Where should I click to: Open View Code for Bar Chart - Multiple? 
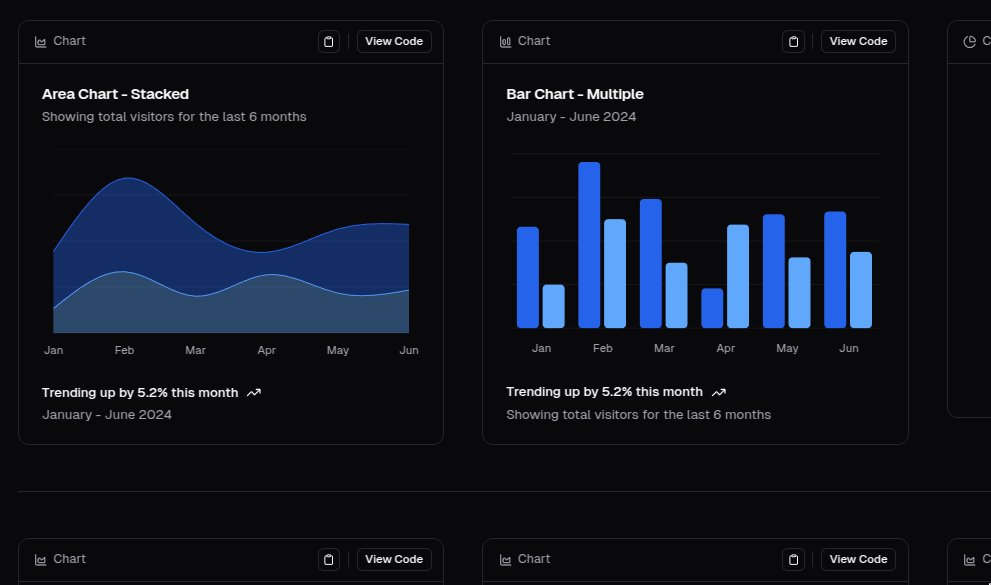pyautogui.click(x=858, y=42)
